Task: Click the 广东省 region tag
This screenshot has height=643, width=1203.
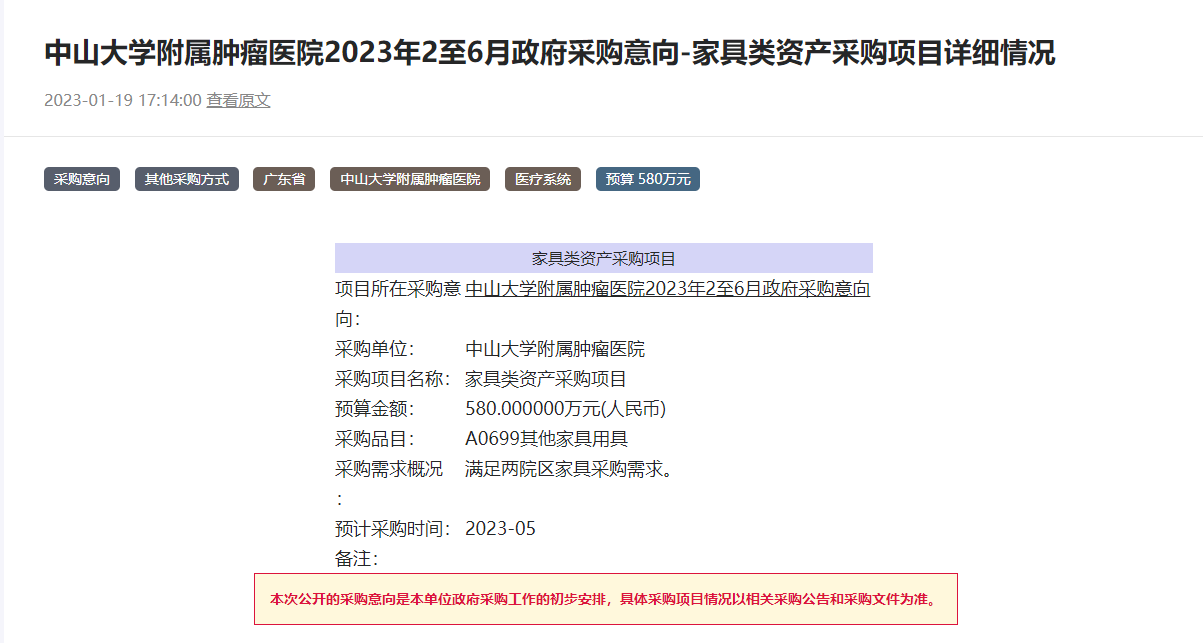Action: [284, 179]
